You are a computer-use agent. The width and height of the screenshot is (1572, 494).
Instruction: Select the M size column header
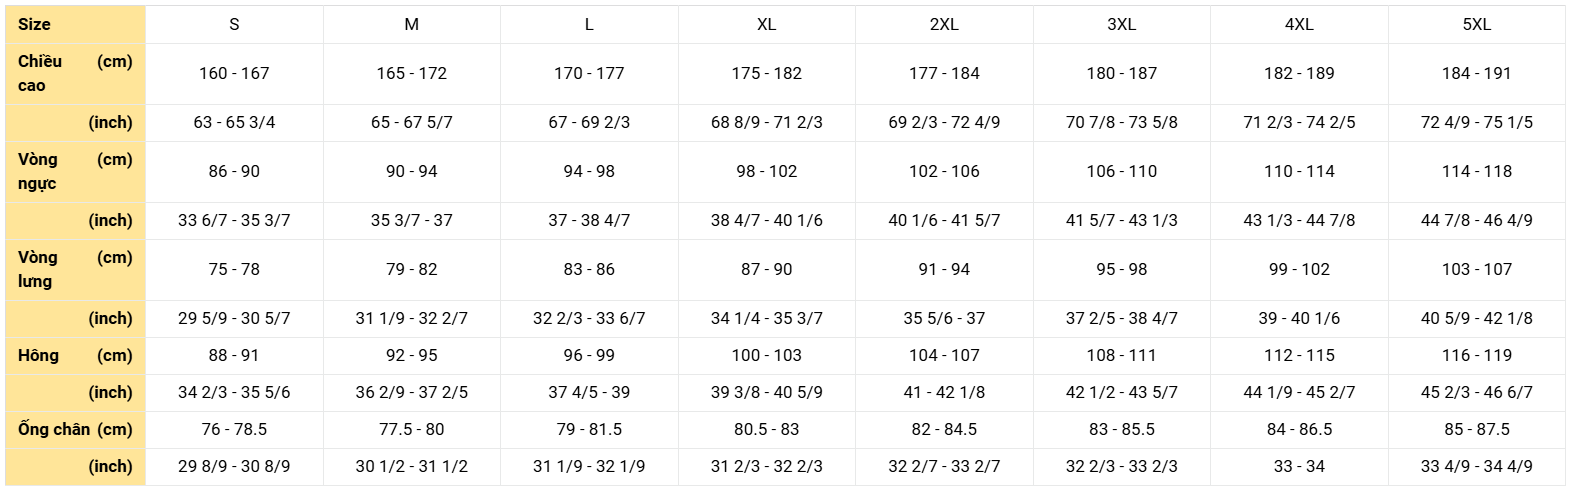click(411, 24)
